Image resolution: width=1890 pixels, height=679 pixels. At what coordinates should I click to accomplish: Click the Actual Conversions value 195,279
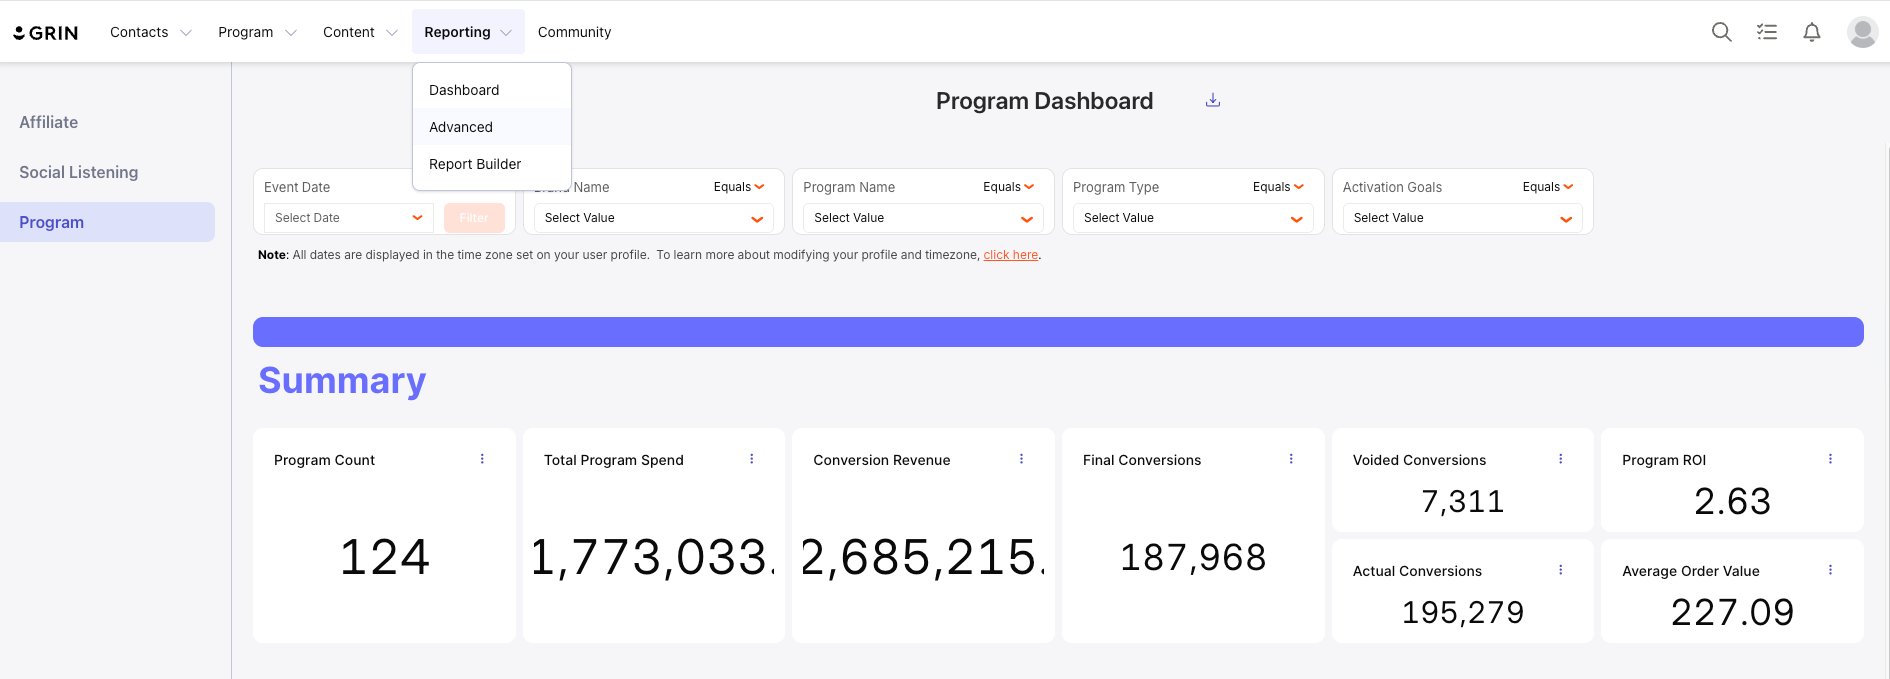click(x=1463, y=612)
